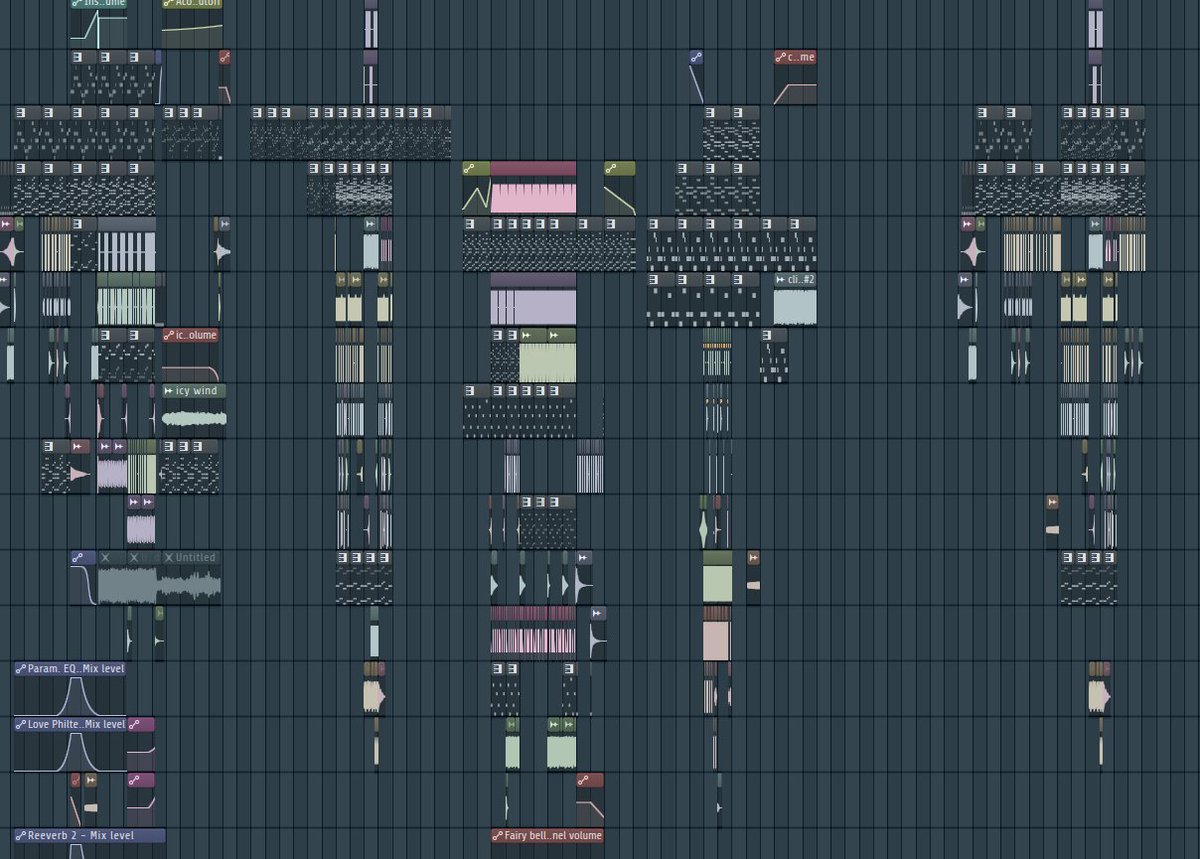
Task: Select the 'icy wind' clip by its name label
Action: point(200,390)
